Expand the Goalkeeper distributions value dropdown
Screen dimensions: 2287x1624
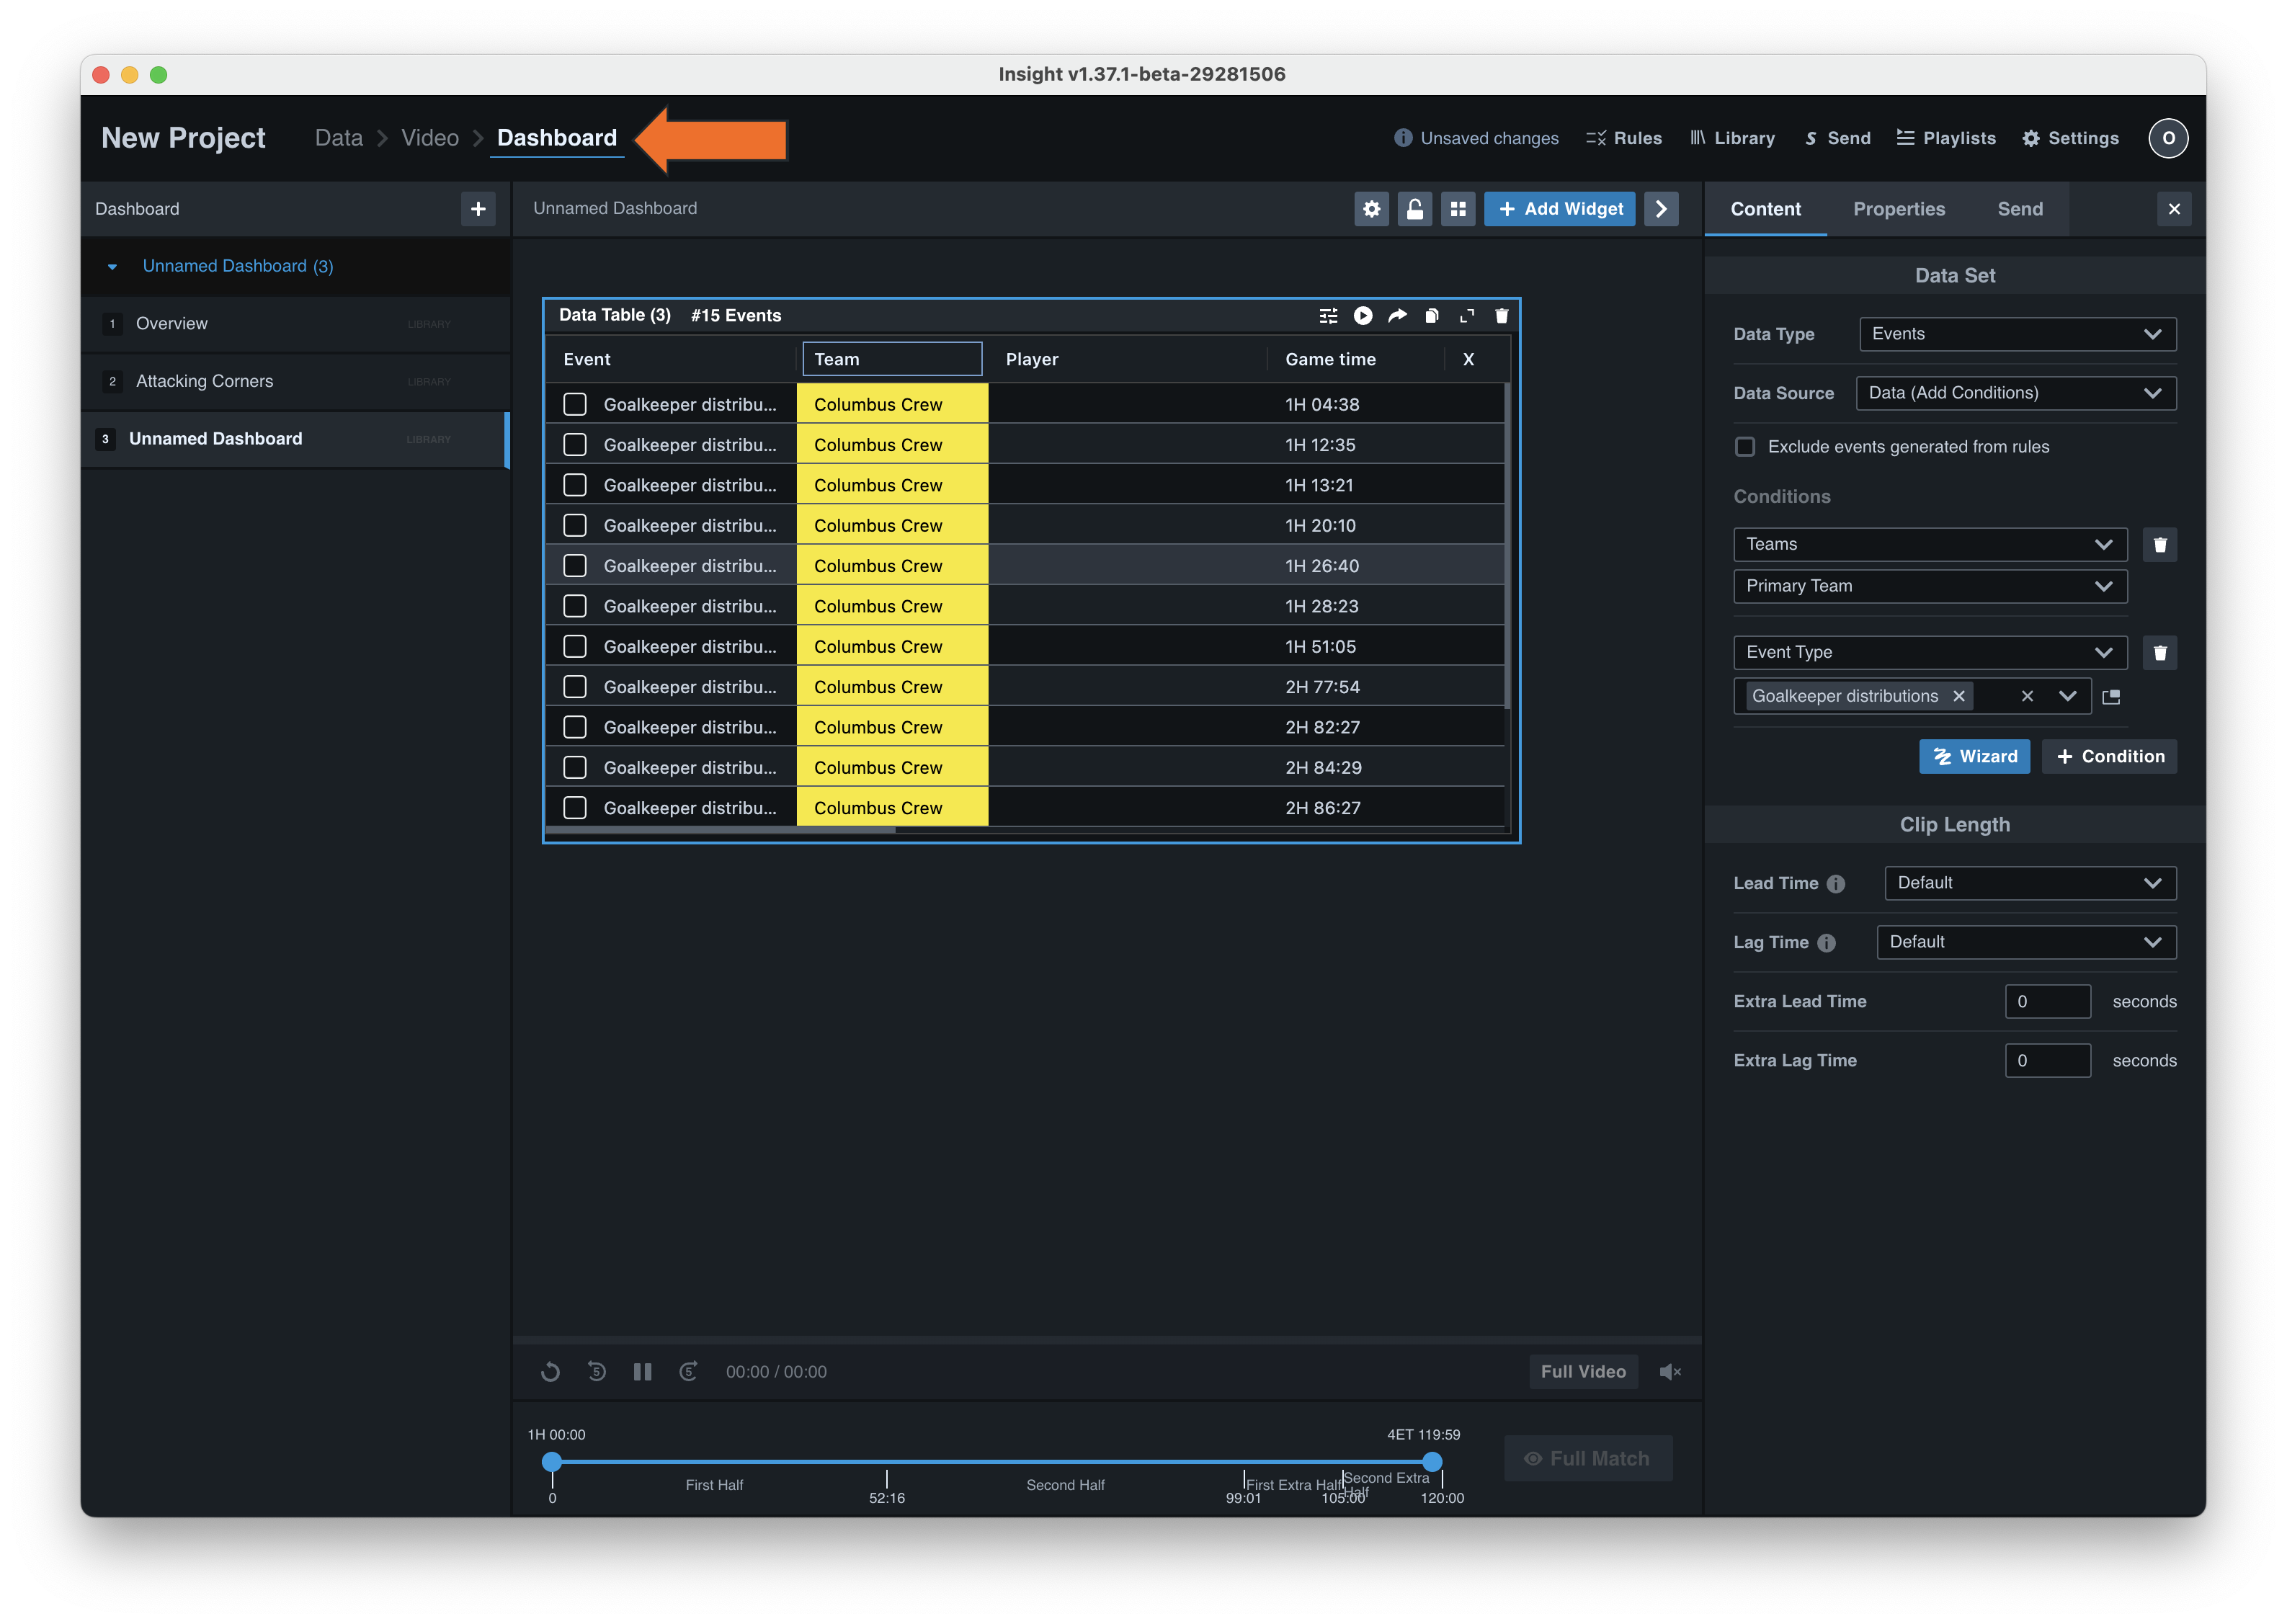tap(2067, 696)
